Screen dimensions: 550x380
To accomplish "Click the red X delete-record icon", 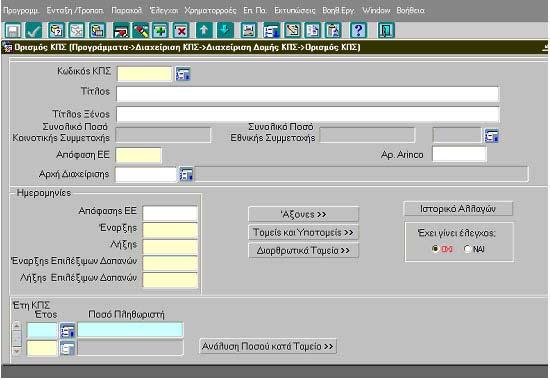I will pos(181,31).
